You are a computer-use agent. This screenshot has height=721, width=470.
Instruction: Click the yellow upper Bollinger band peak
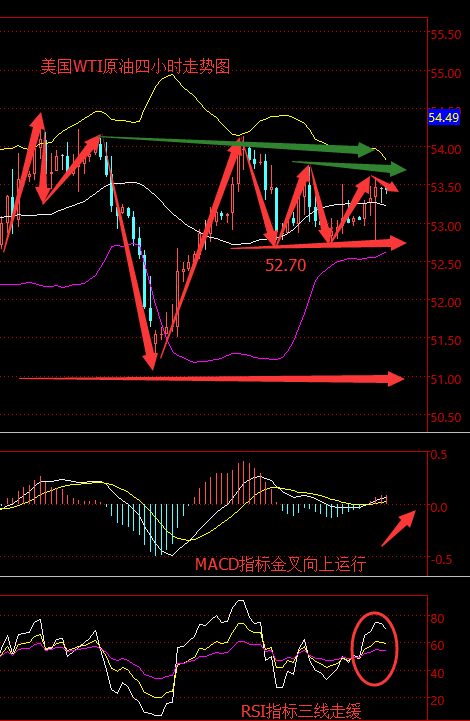[171, 74]
